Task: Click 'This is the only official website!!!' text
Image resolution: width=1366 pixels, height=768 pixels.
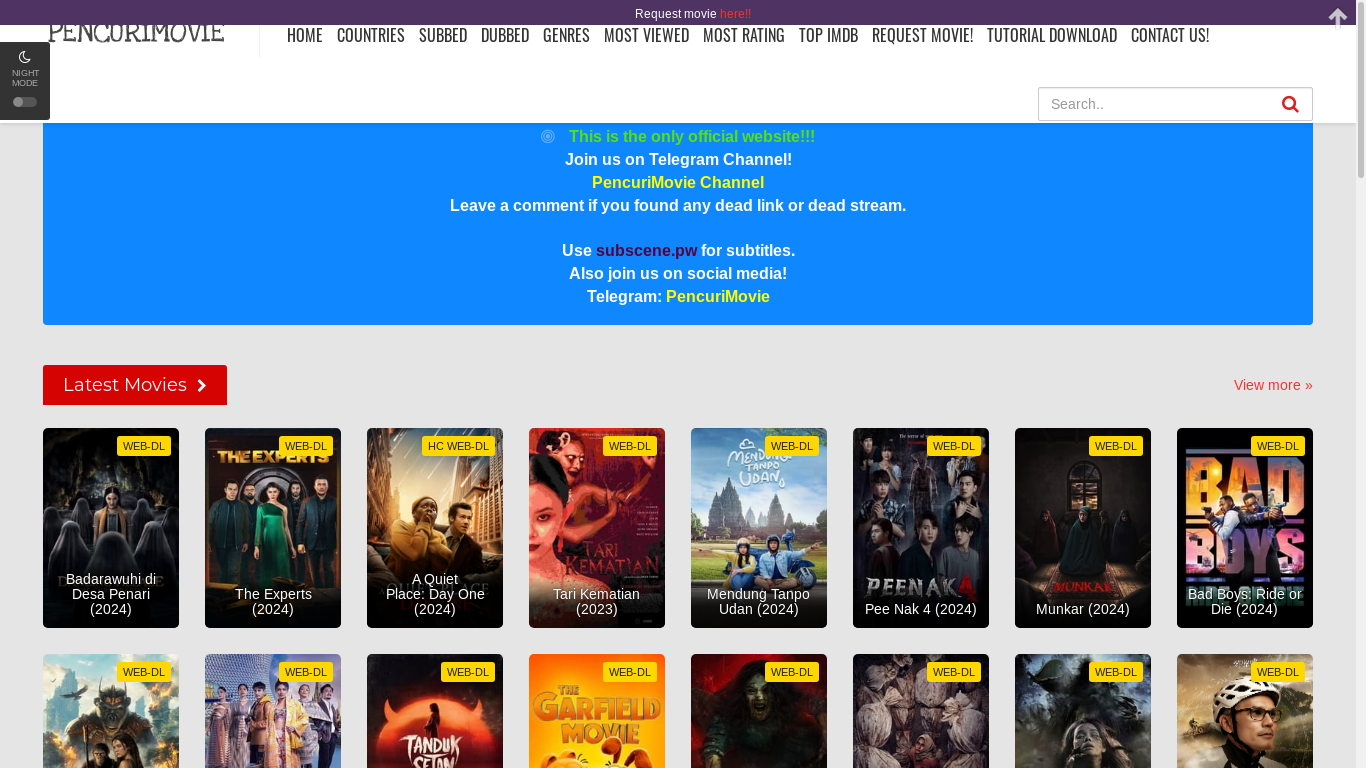Action: [x=692, y=136]
